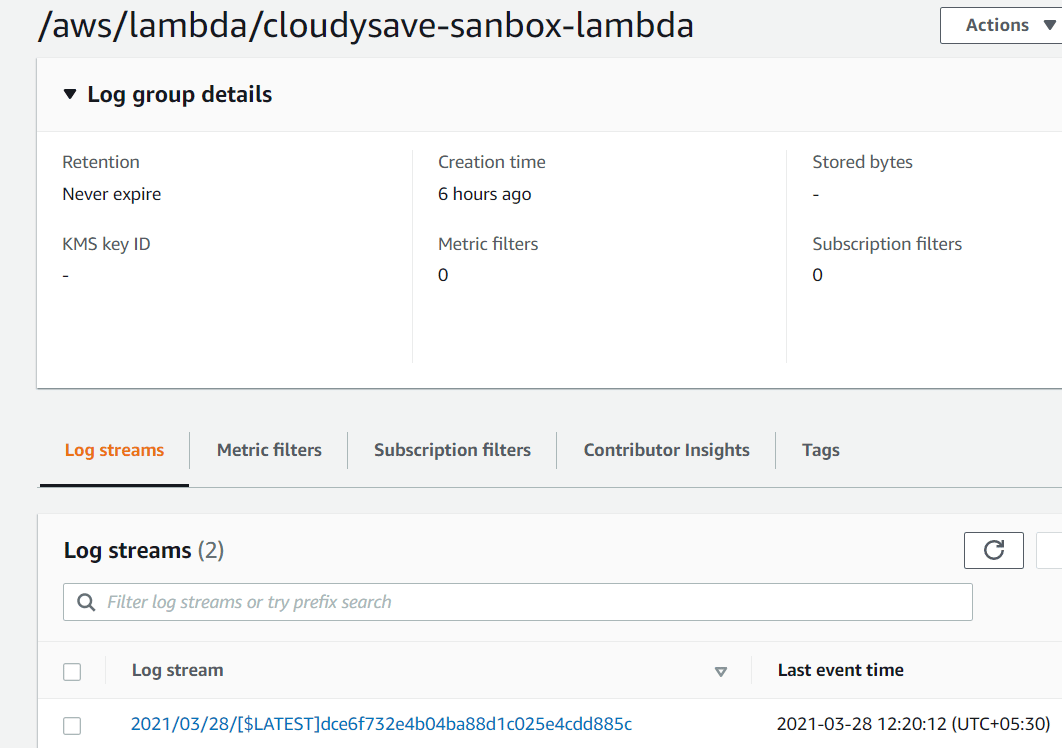The image size is (1062, 748).
Task: Show the Tags tab
Action: point(821,450)
